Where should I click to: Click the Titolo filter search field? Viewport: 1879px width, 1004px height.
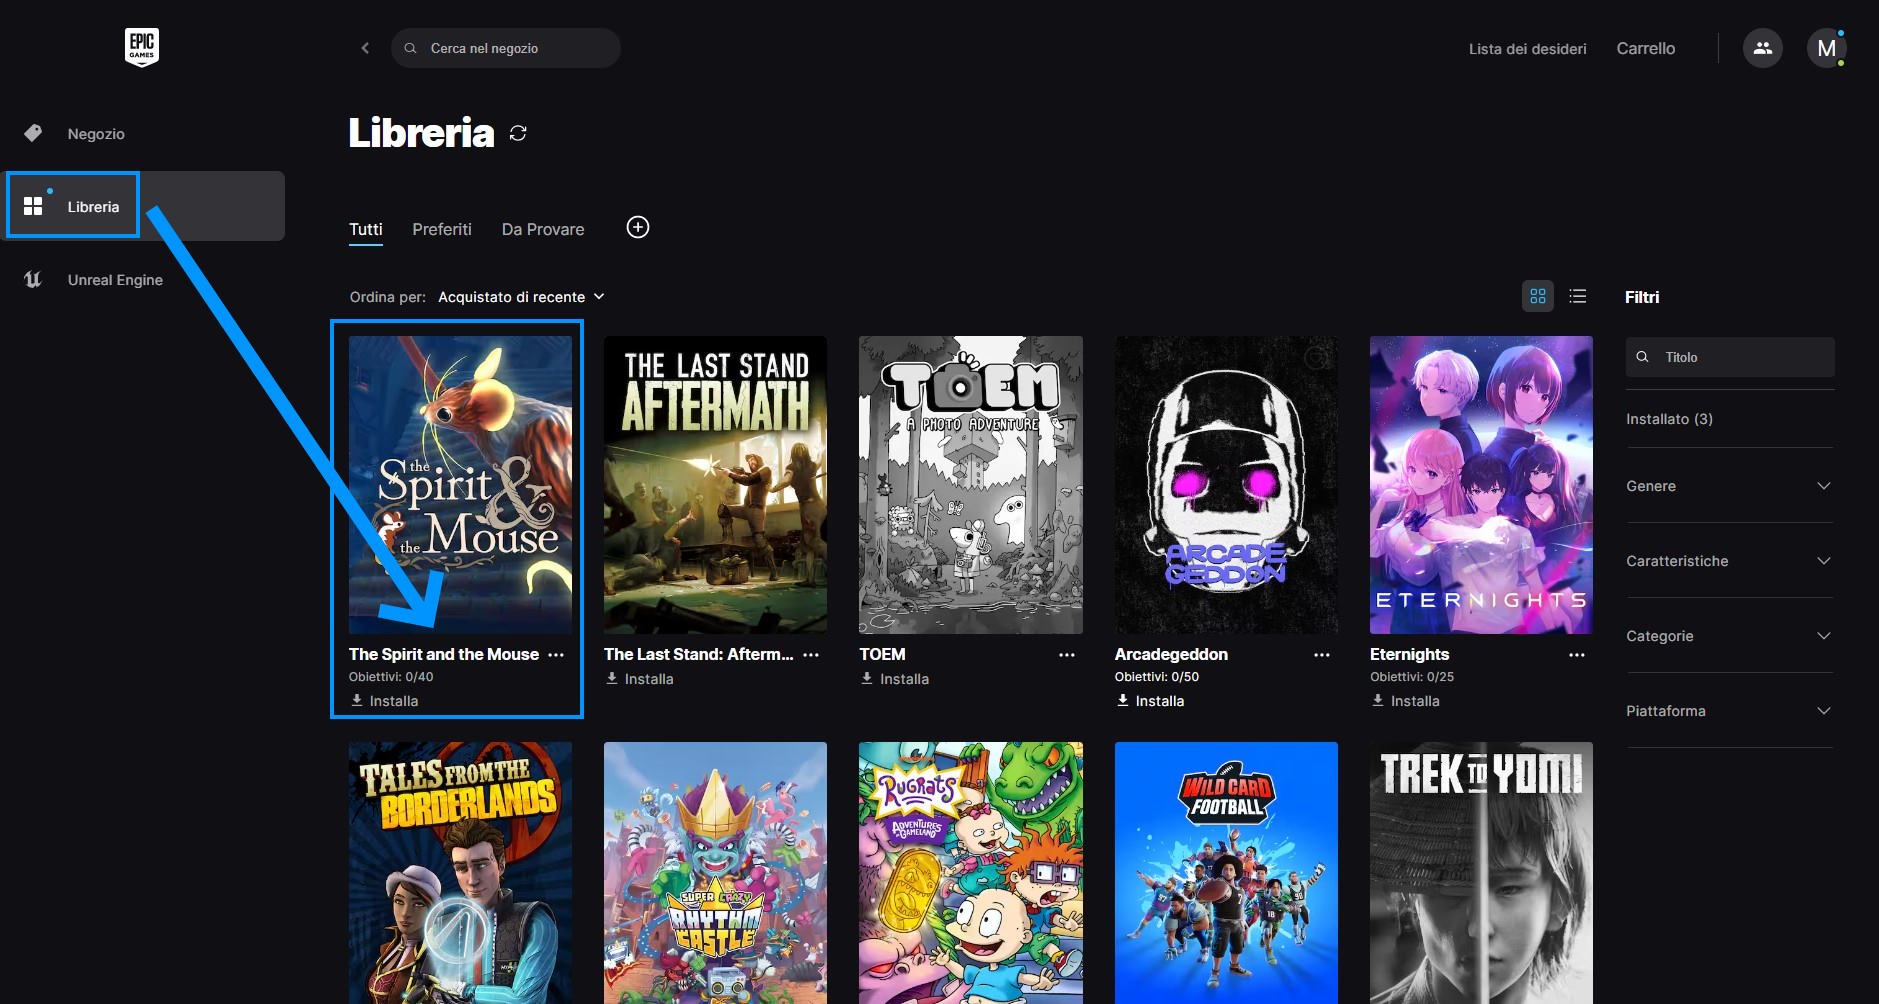tap(1740, 357)
